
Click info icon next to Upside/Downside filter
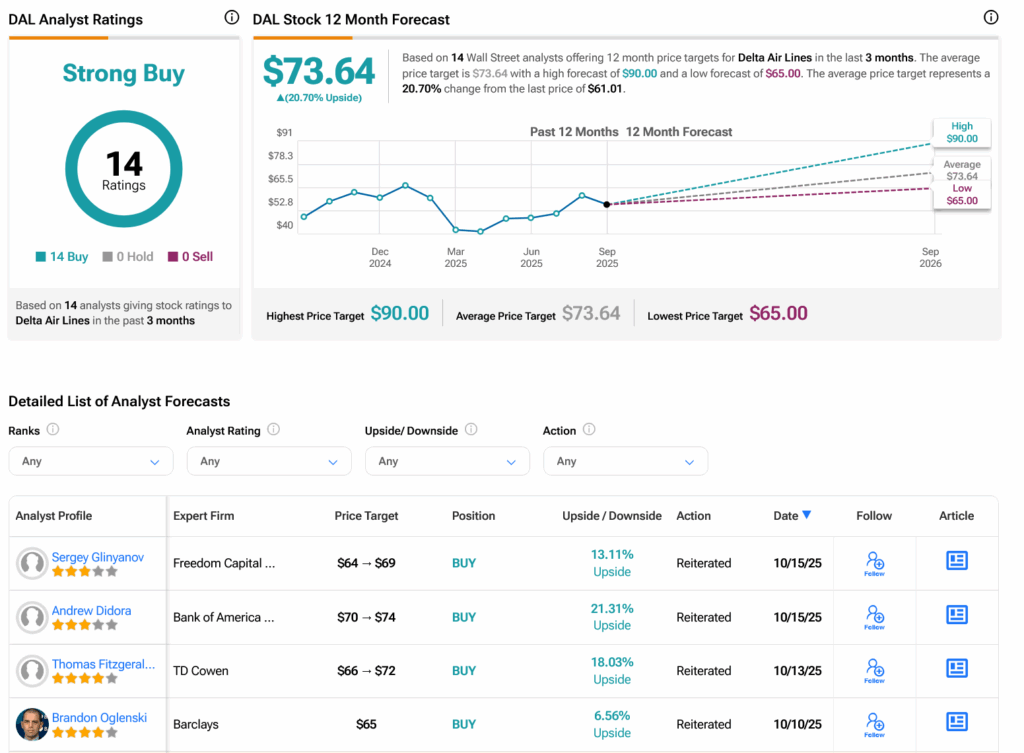471,430
